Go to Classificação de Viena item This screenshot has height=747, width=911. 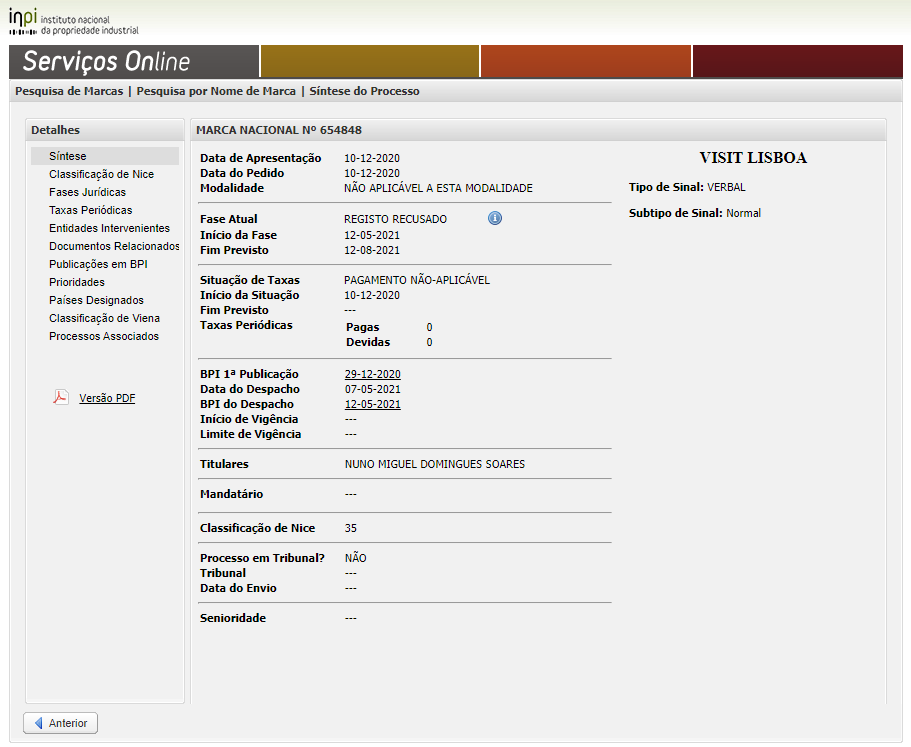(x=104, y=318)
